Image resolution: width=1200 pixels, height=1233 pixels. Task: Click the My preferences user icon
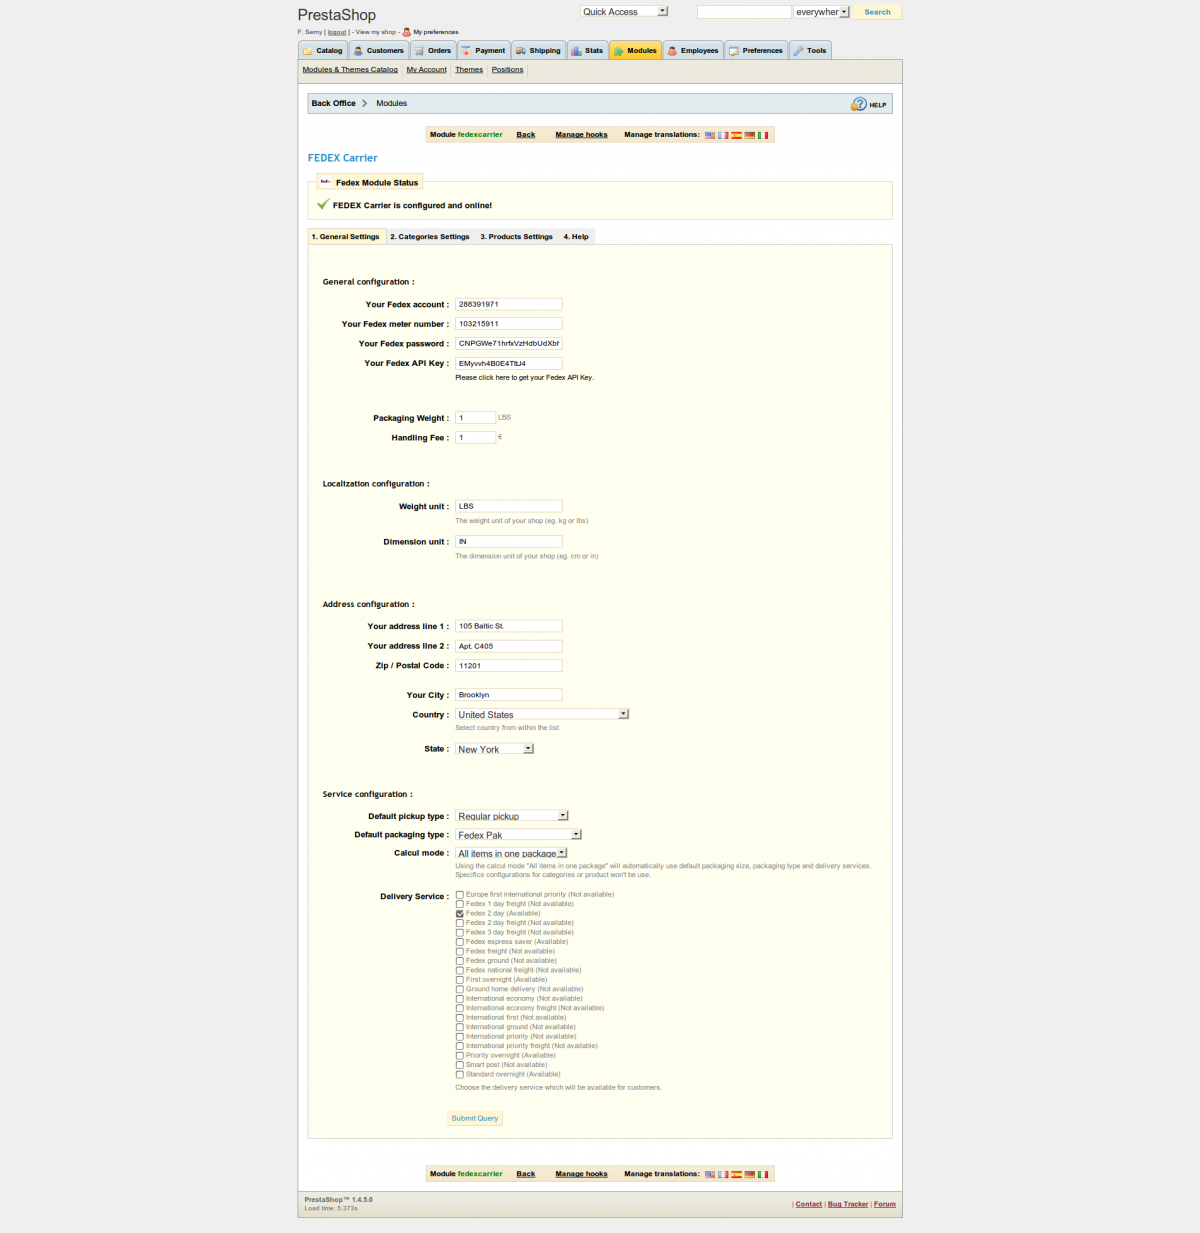coord(407,32)
